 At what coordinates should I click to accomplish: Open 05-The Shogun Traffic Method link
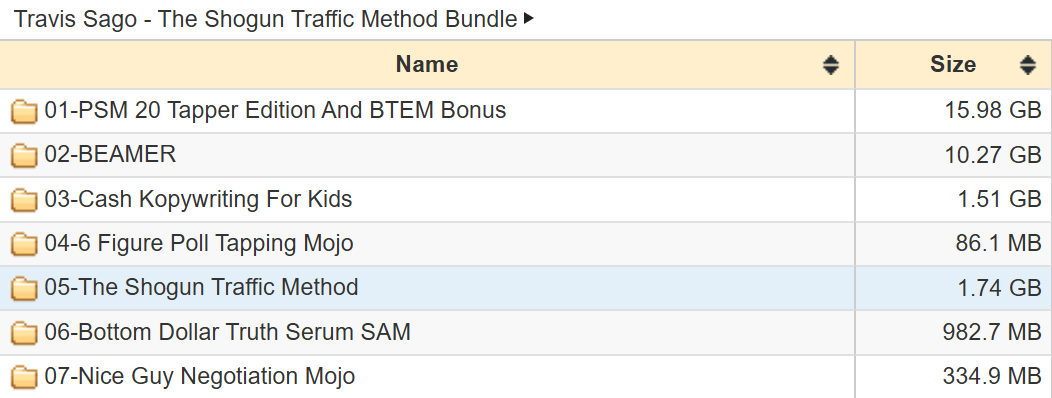[201, 287]
